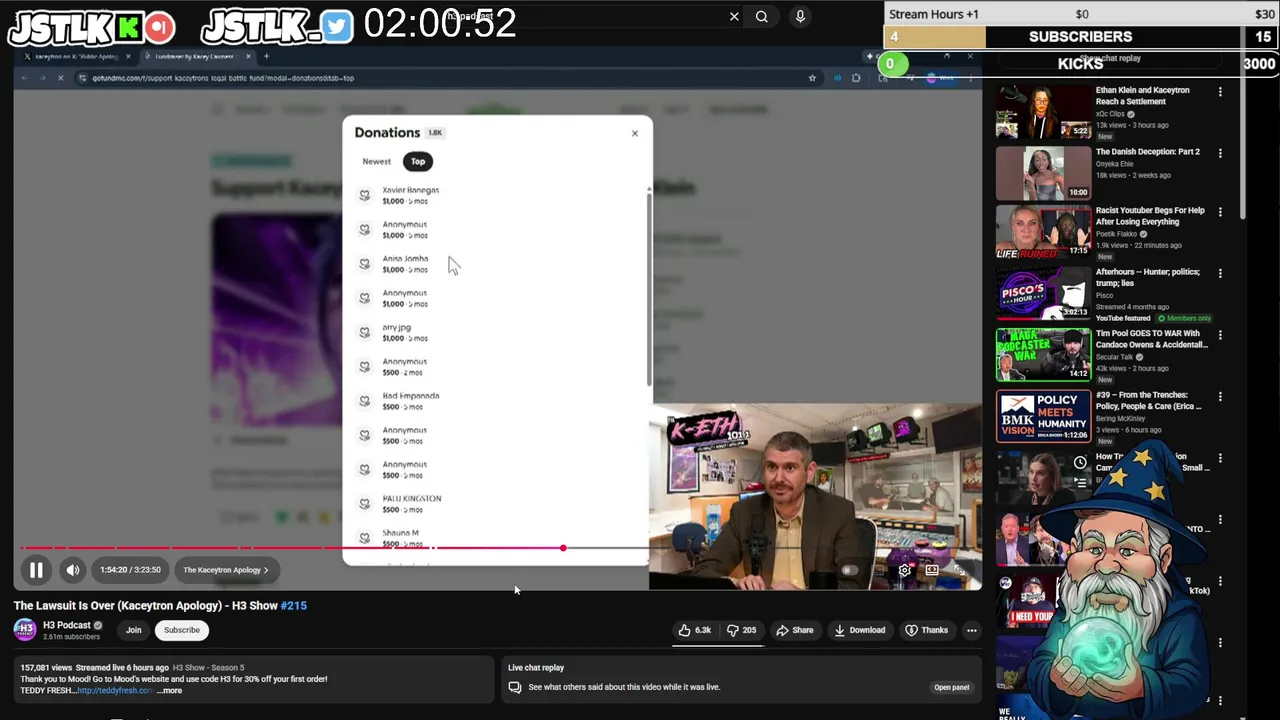Clear search text with X icon
Screen dimensions: 1280x720
[734, 16]
